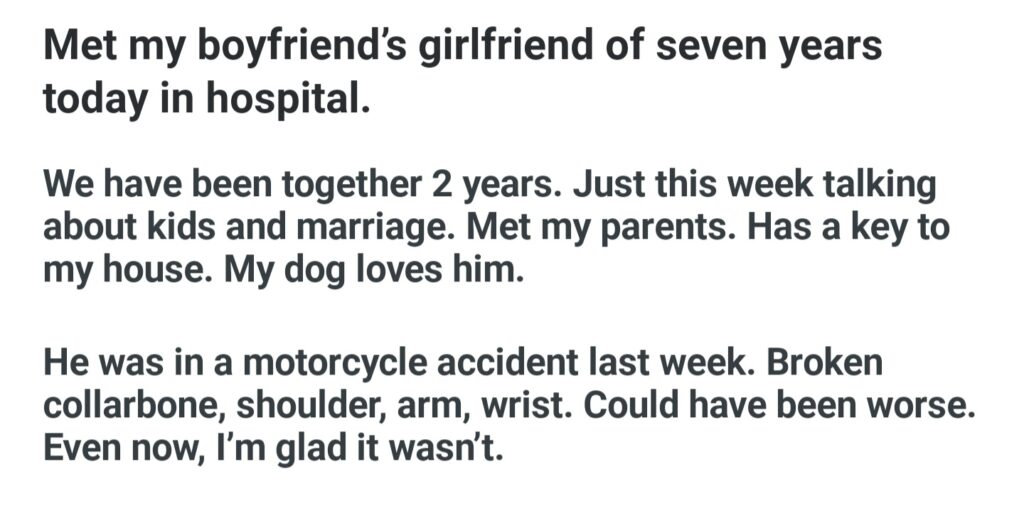Click the word "house" in the post
Image resolution: width=1024 pixels, height=506 pixels.
(x=128, y=271)
